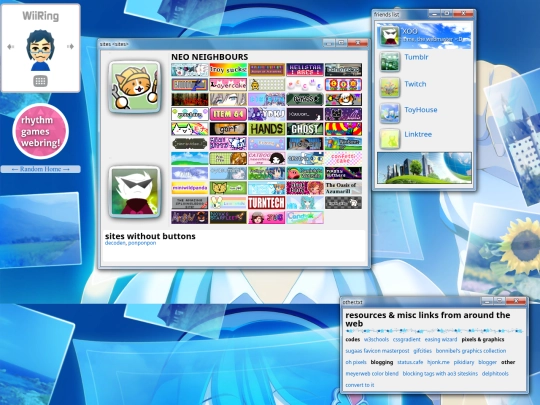This screenshot has width=540, height=405.
Task: Open sugaas favicon masterpost link
Action: 377,351
